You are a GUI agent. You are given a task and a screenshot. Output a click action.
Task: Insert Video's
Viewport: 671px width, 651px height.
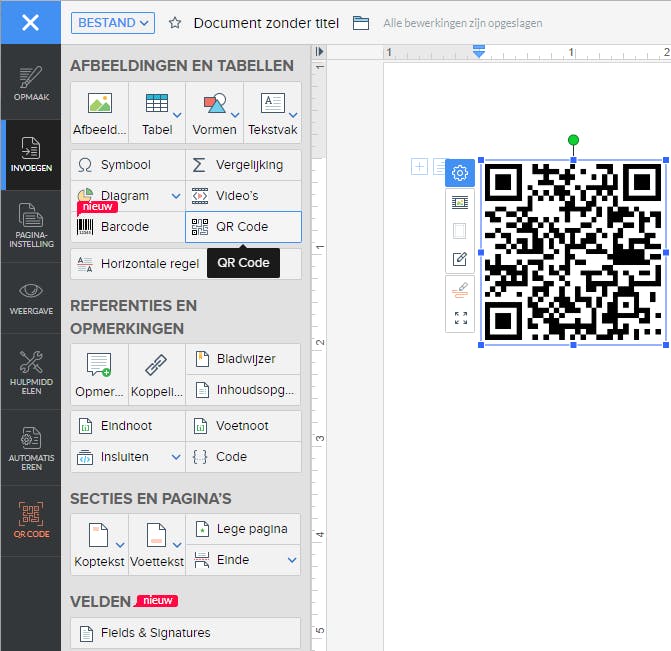(243, 196)
